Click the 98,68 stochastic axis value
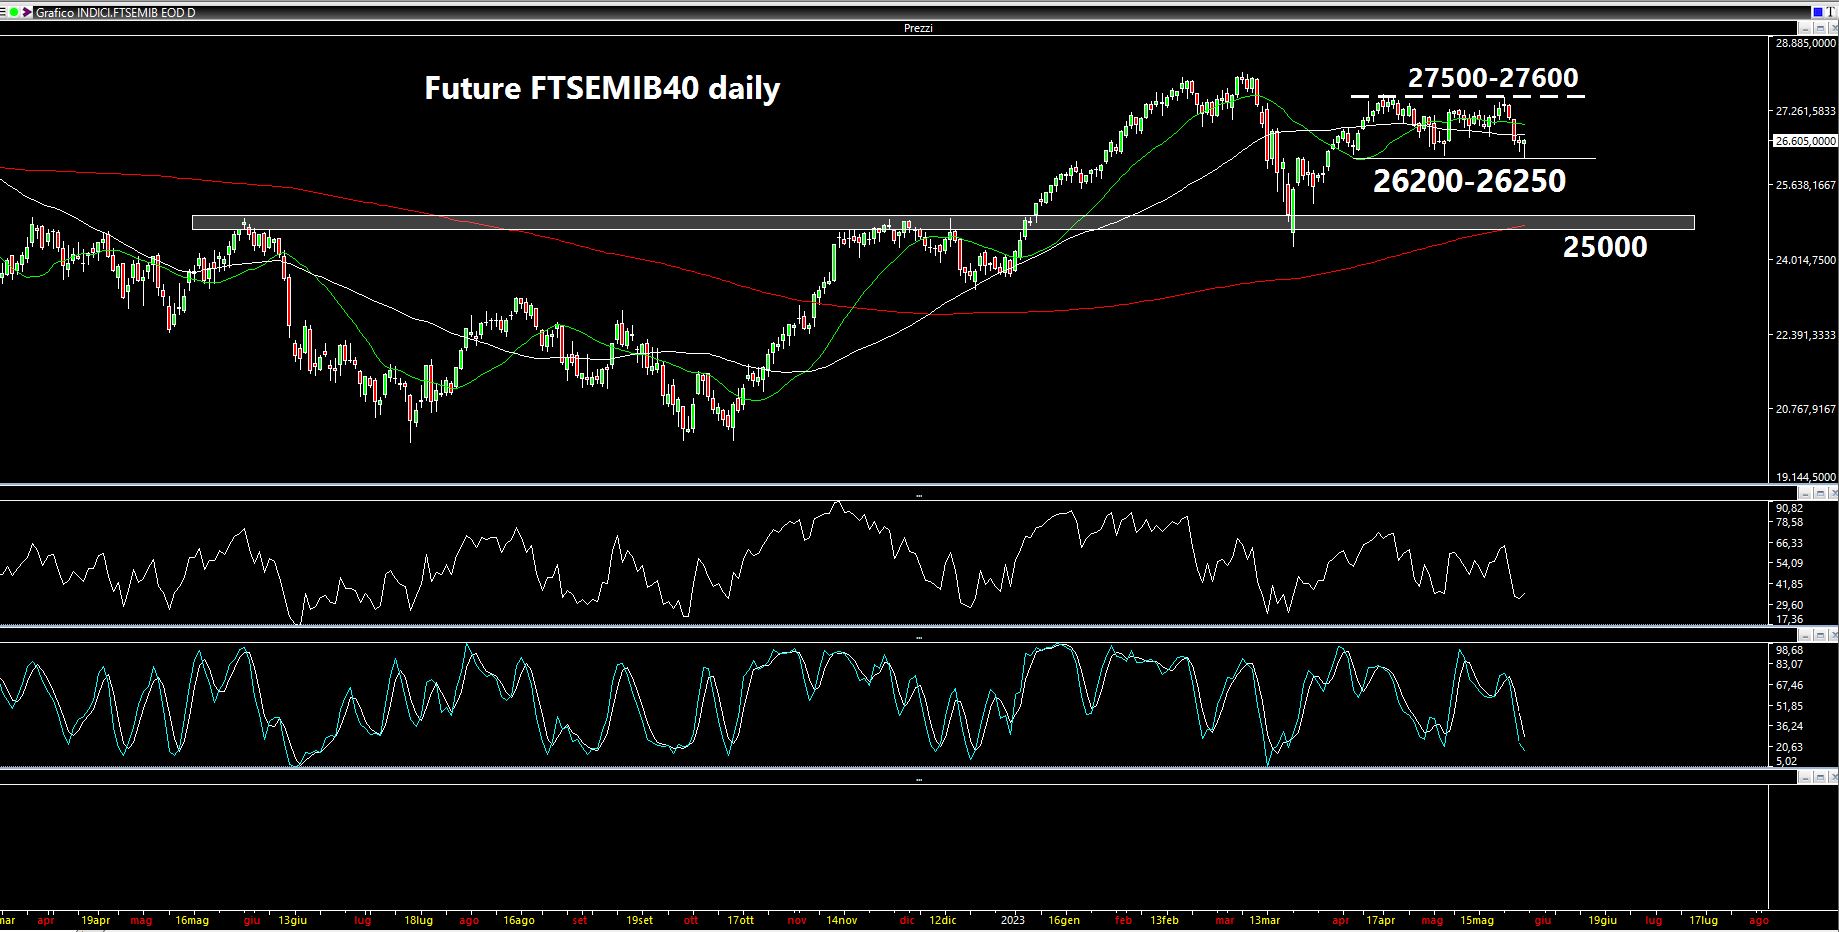Image resolution: width=1839 pixels, height=932 pixels. click(x=1789, y=650)
